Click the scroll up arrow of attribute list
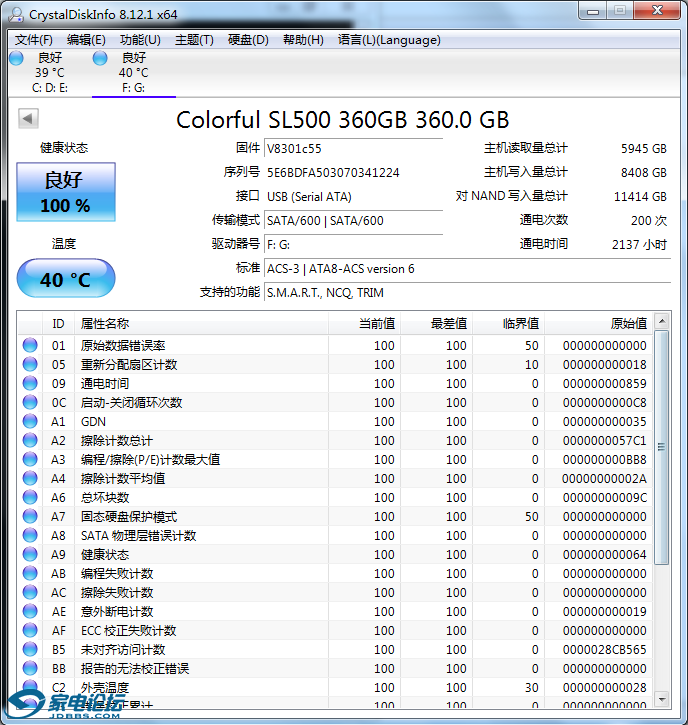The height and width of the screenshot is (725, 688). [x=662, y=321]
